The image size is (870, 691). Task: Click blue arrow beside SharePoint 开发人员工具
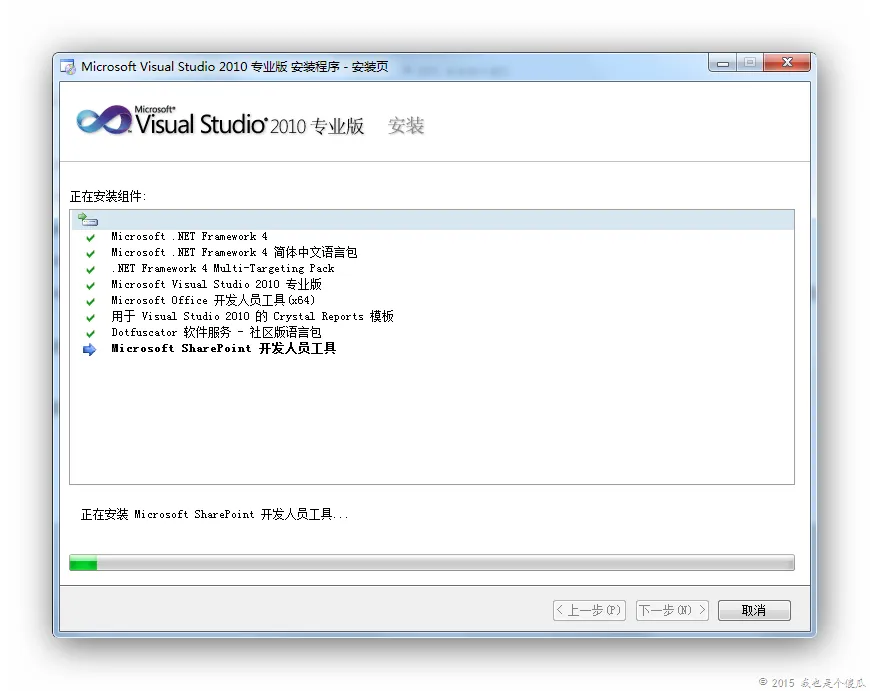click(x=89, y=350)
